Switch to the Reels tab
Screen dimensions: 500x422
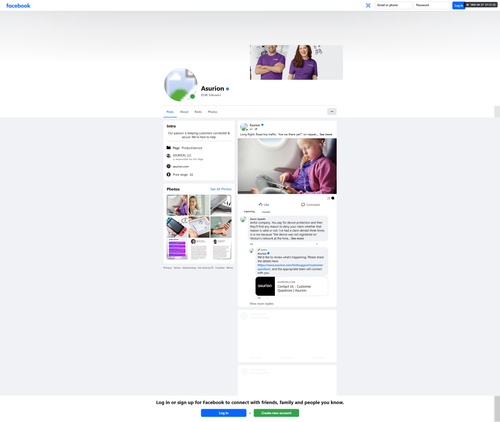coord(198,112)
